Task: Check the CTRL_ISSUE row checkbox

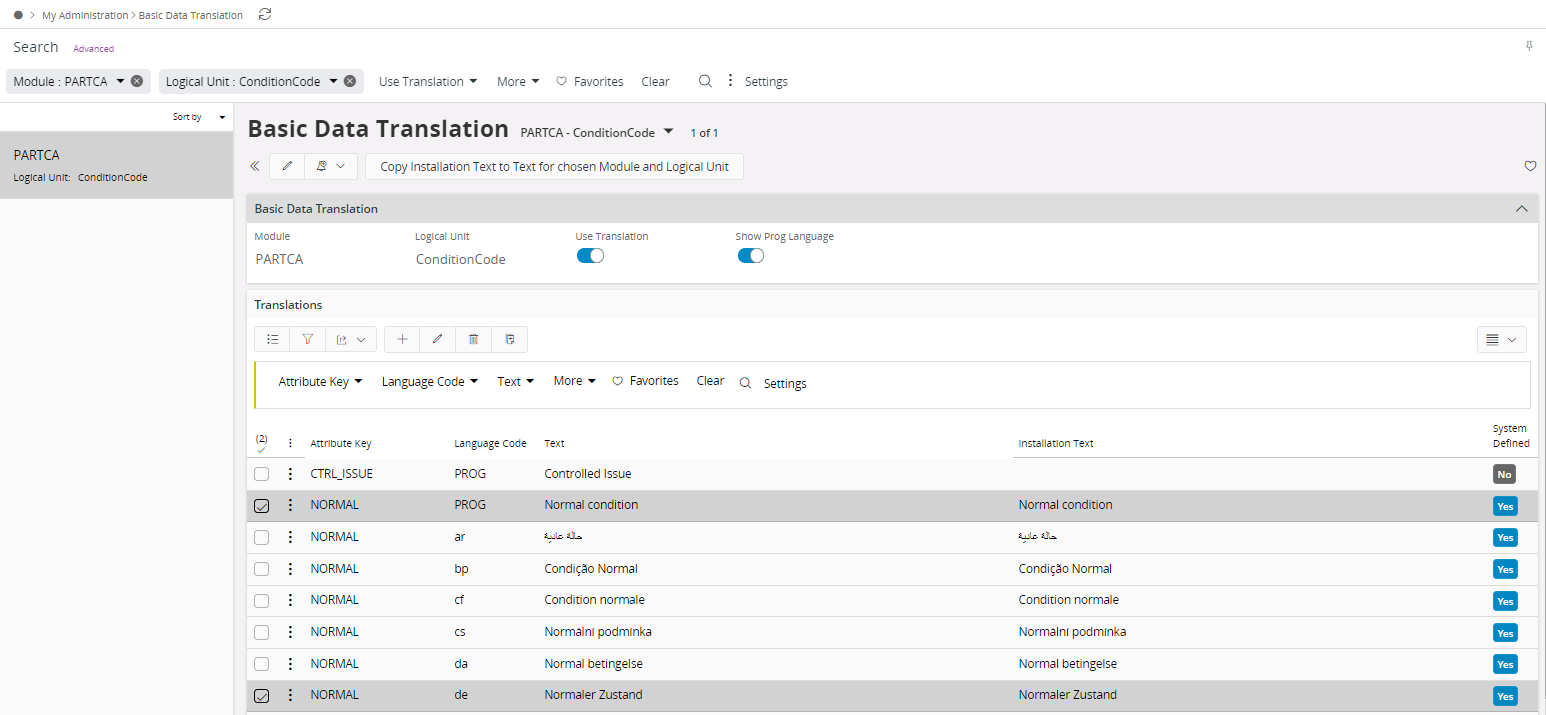Action: pos(261,474)
